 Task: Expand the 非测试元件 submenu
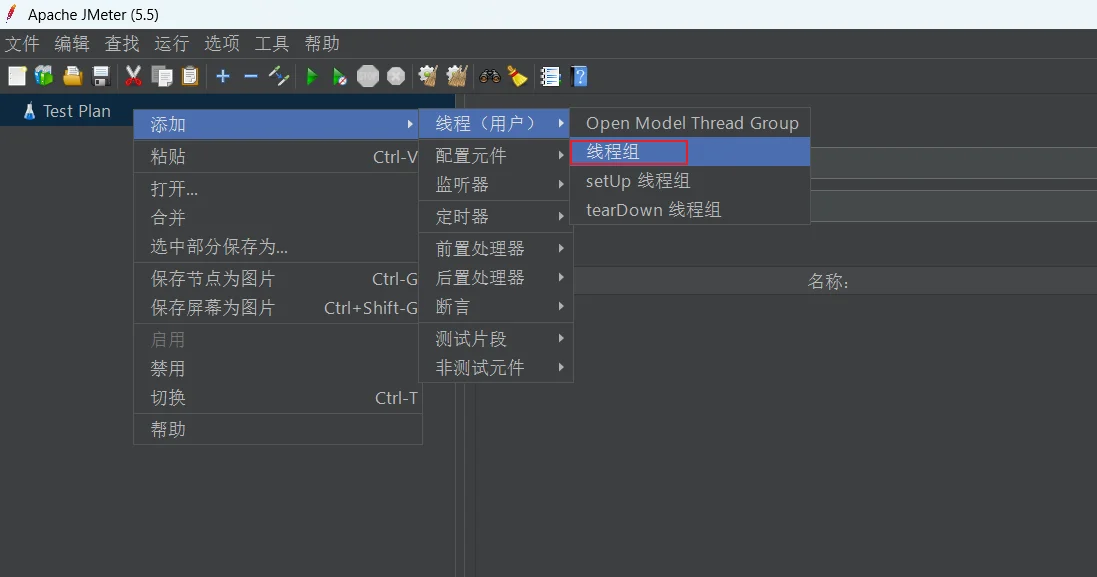pyautogui.click(x=495, y=368)
